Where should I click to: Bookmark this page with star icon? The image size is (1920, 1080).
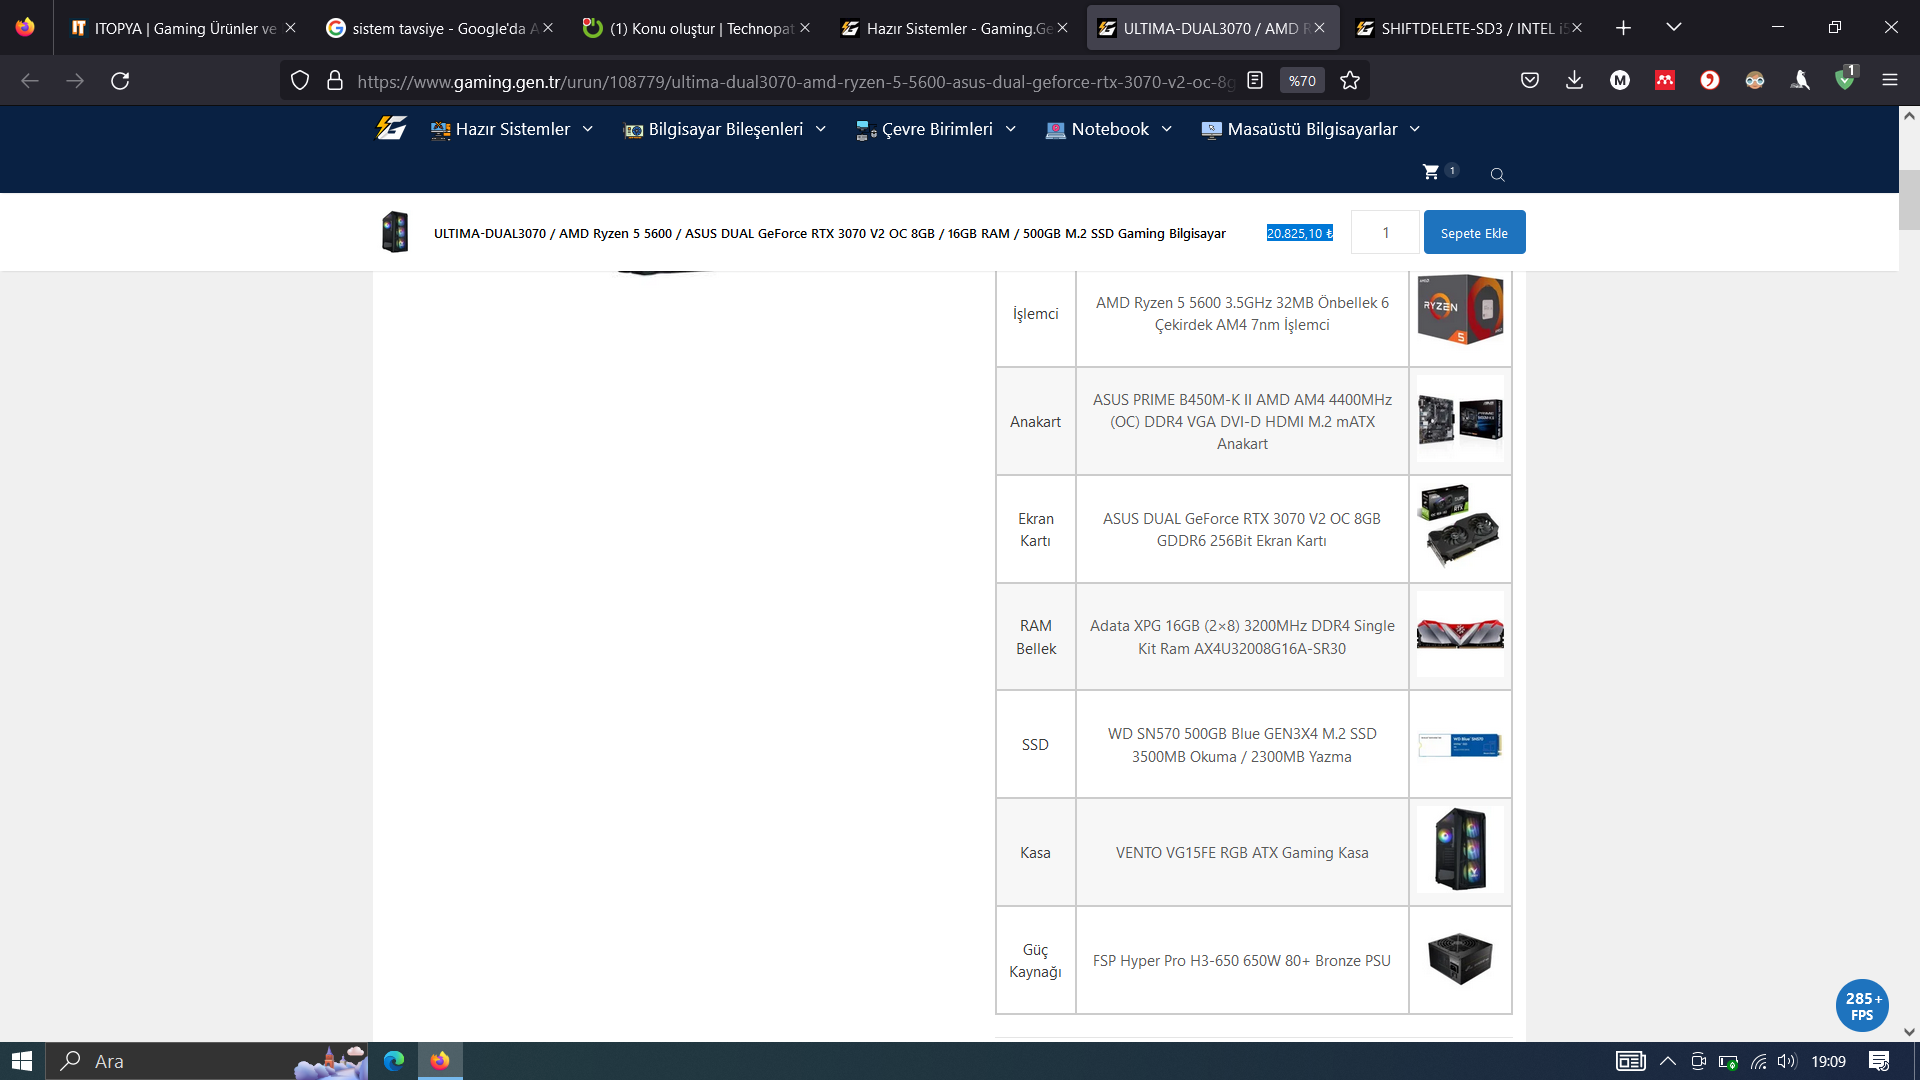(x=1350, y=81)
